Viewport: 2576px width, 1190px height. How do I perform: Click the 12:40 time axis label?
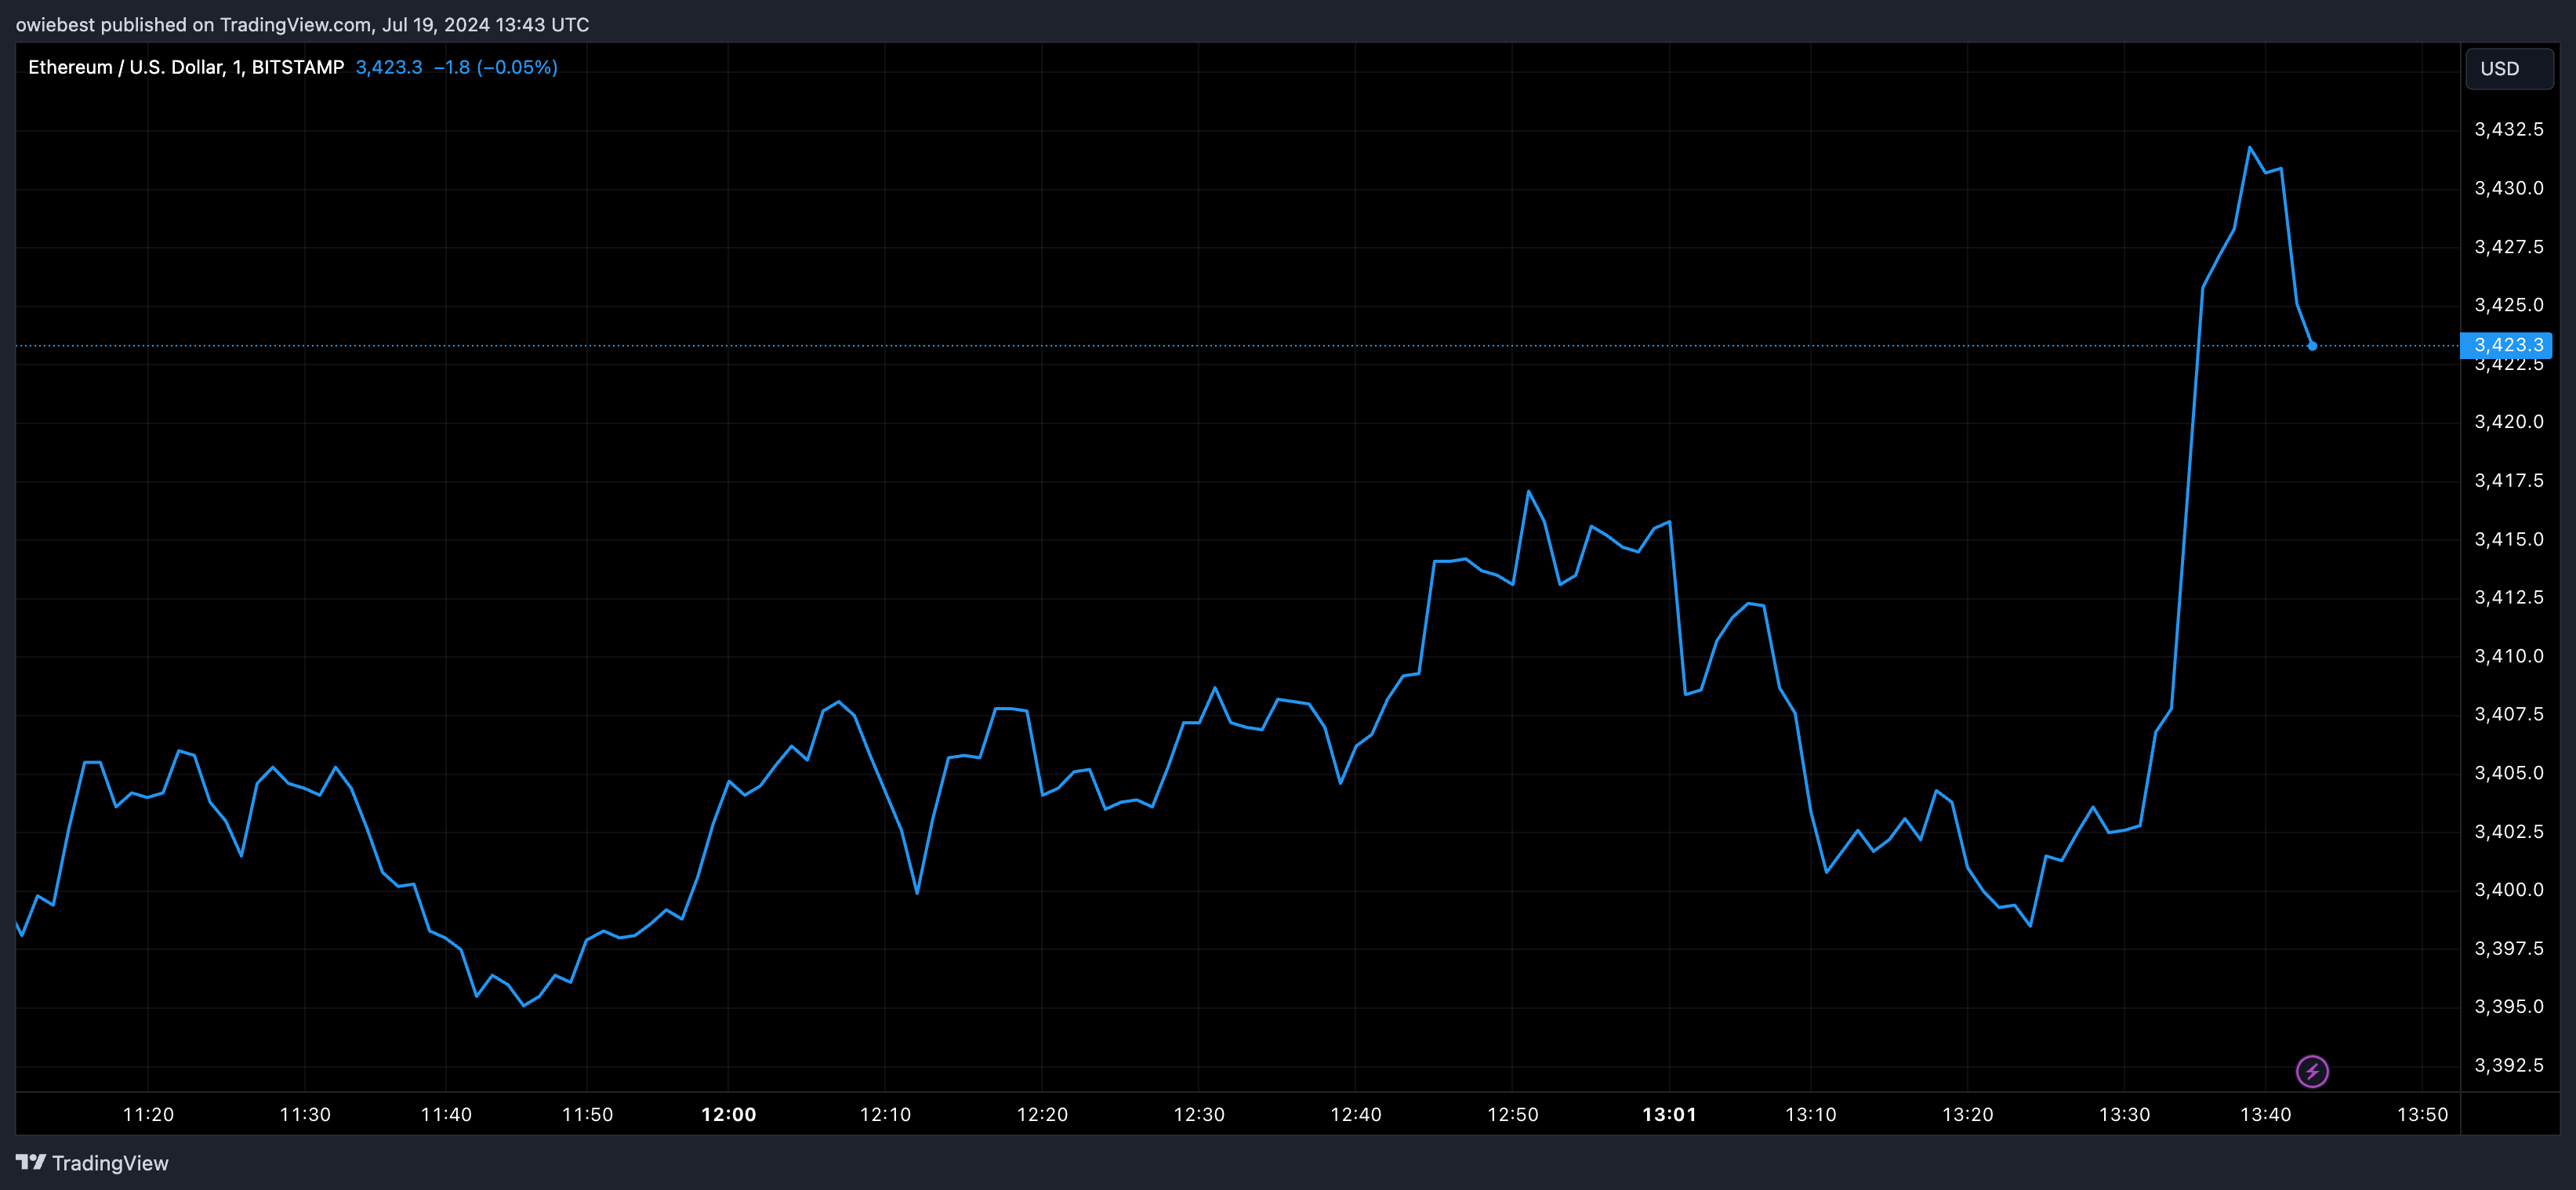(x=1356, y=1114)
